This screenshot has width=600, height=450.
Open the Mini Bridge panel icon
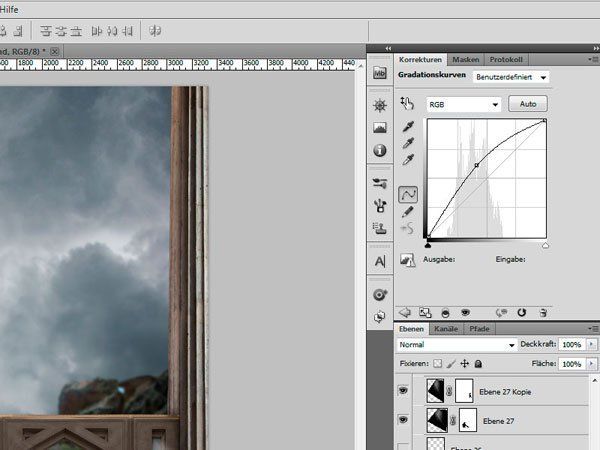(x=380, y=73)
